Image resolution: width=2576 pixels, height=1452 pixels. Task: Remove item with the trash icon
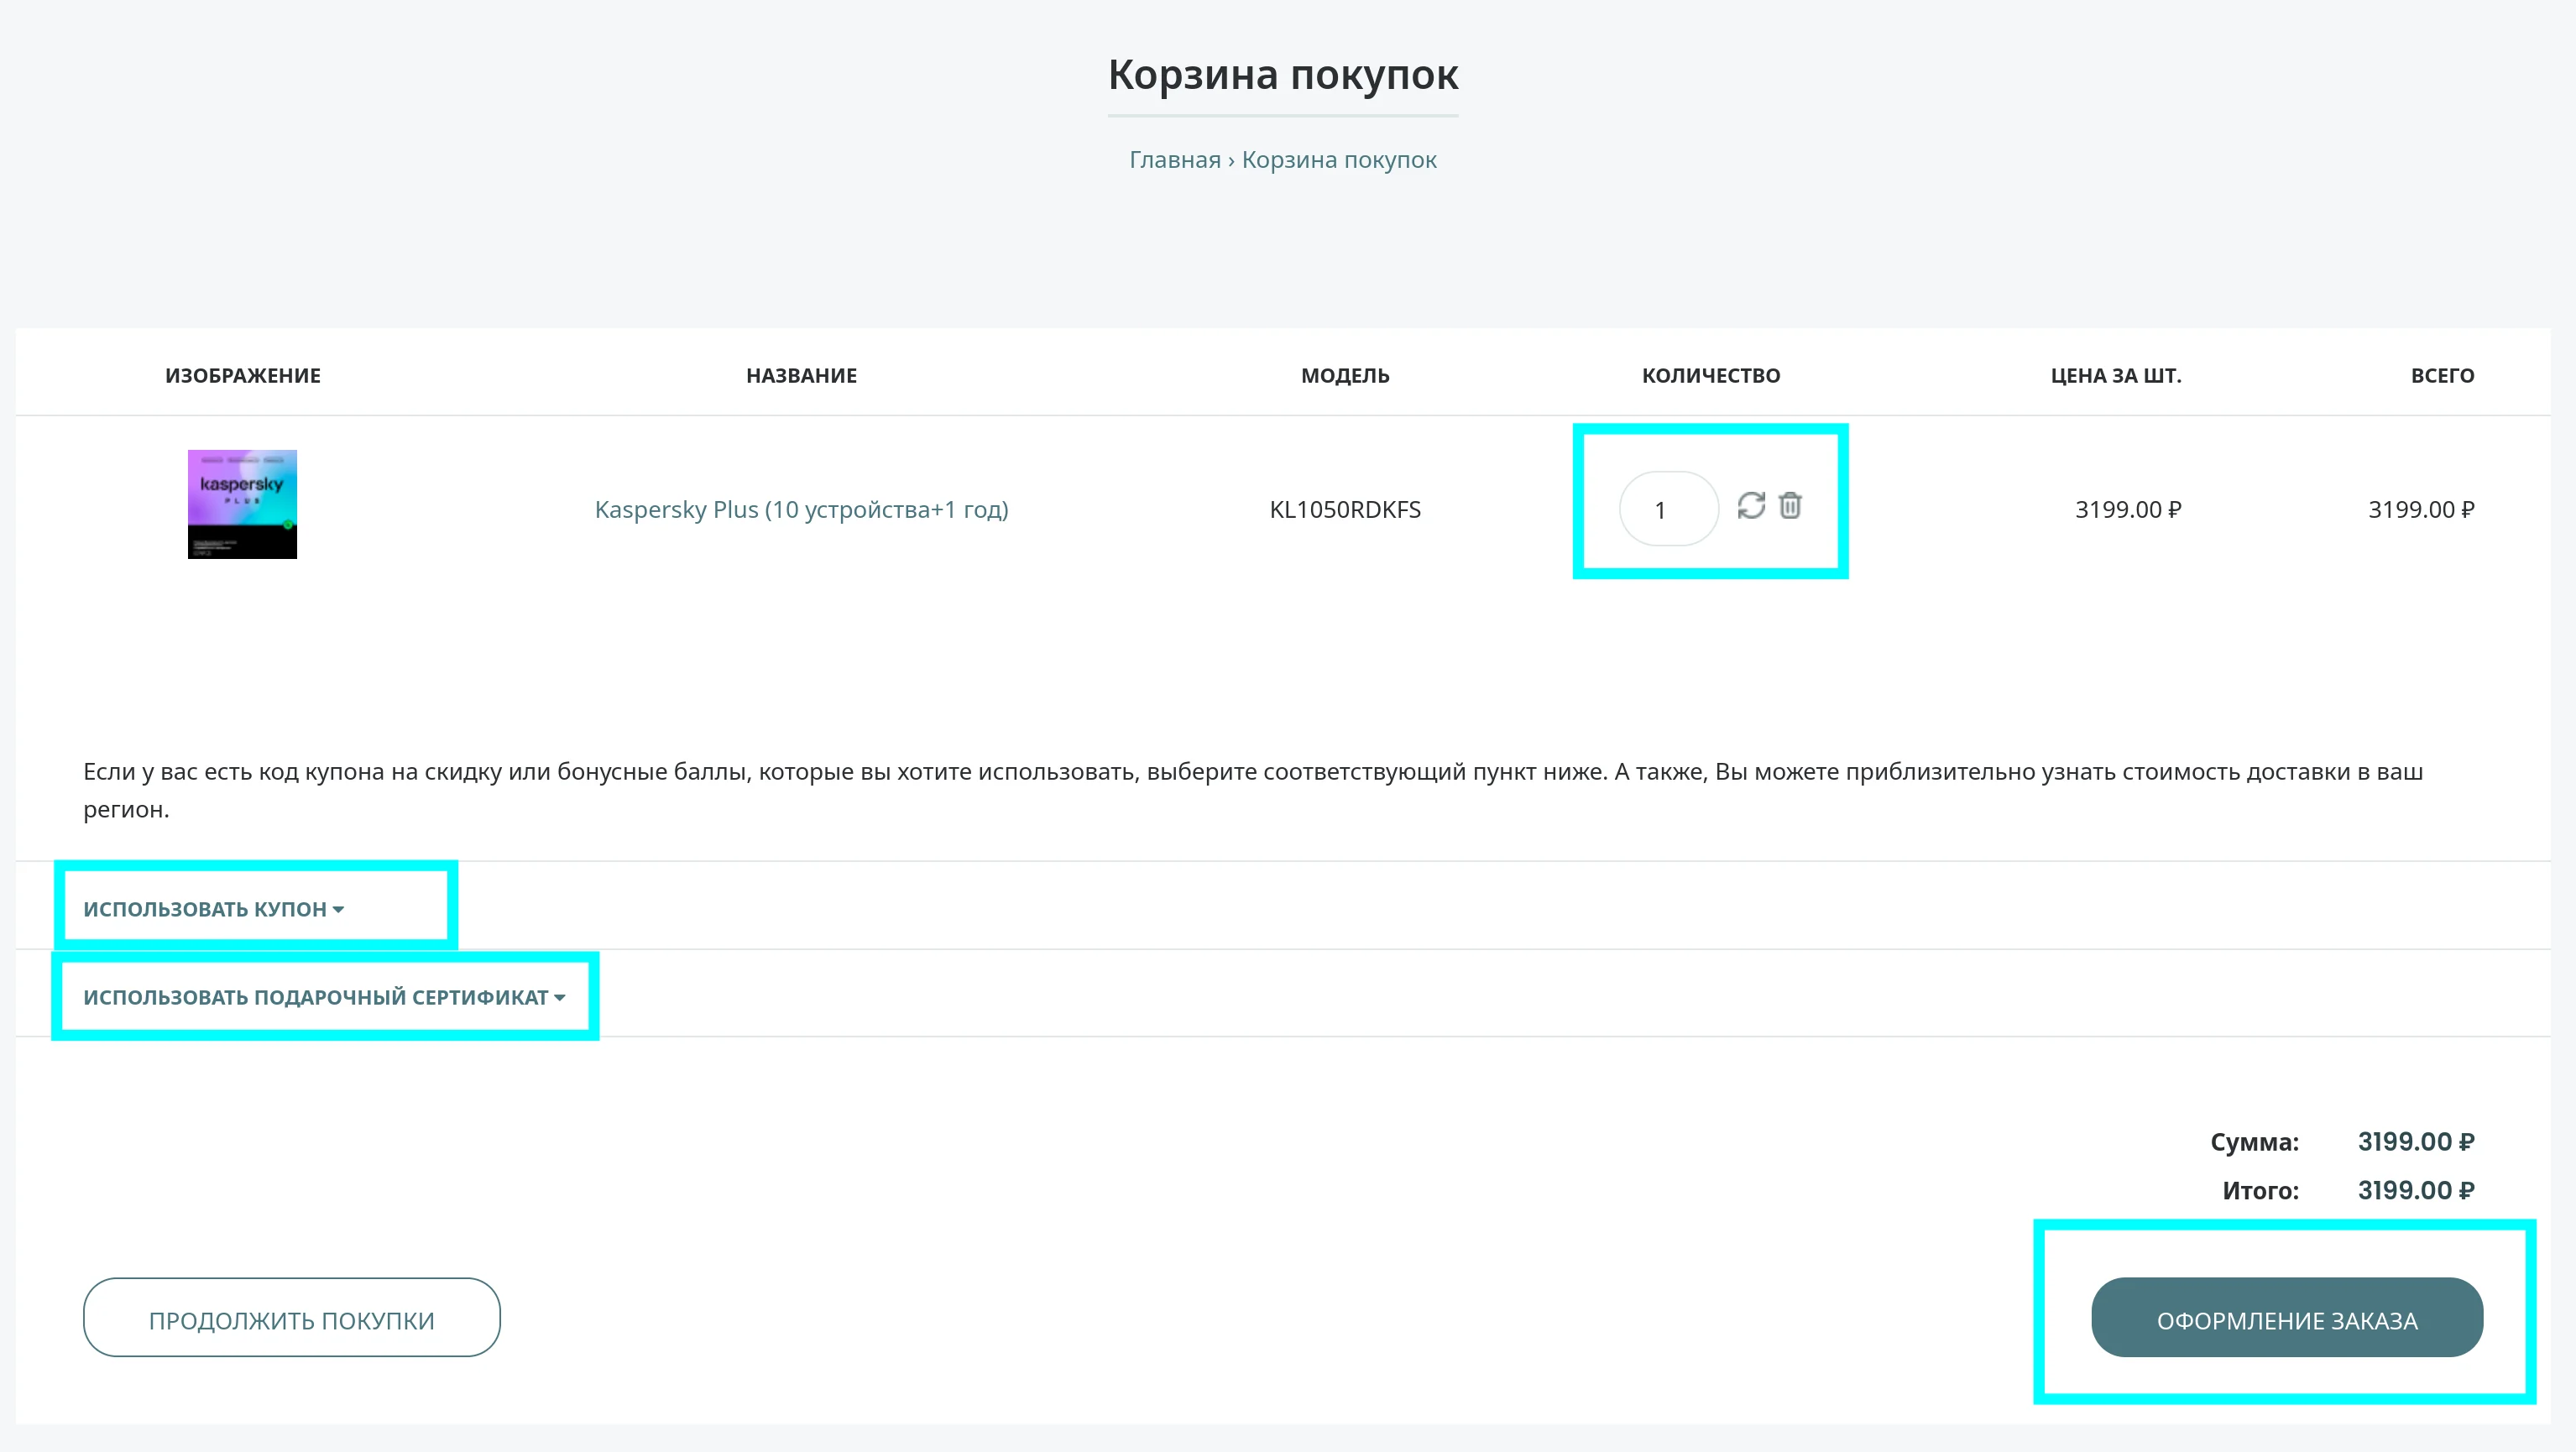coord(1790,506)
